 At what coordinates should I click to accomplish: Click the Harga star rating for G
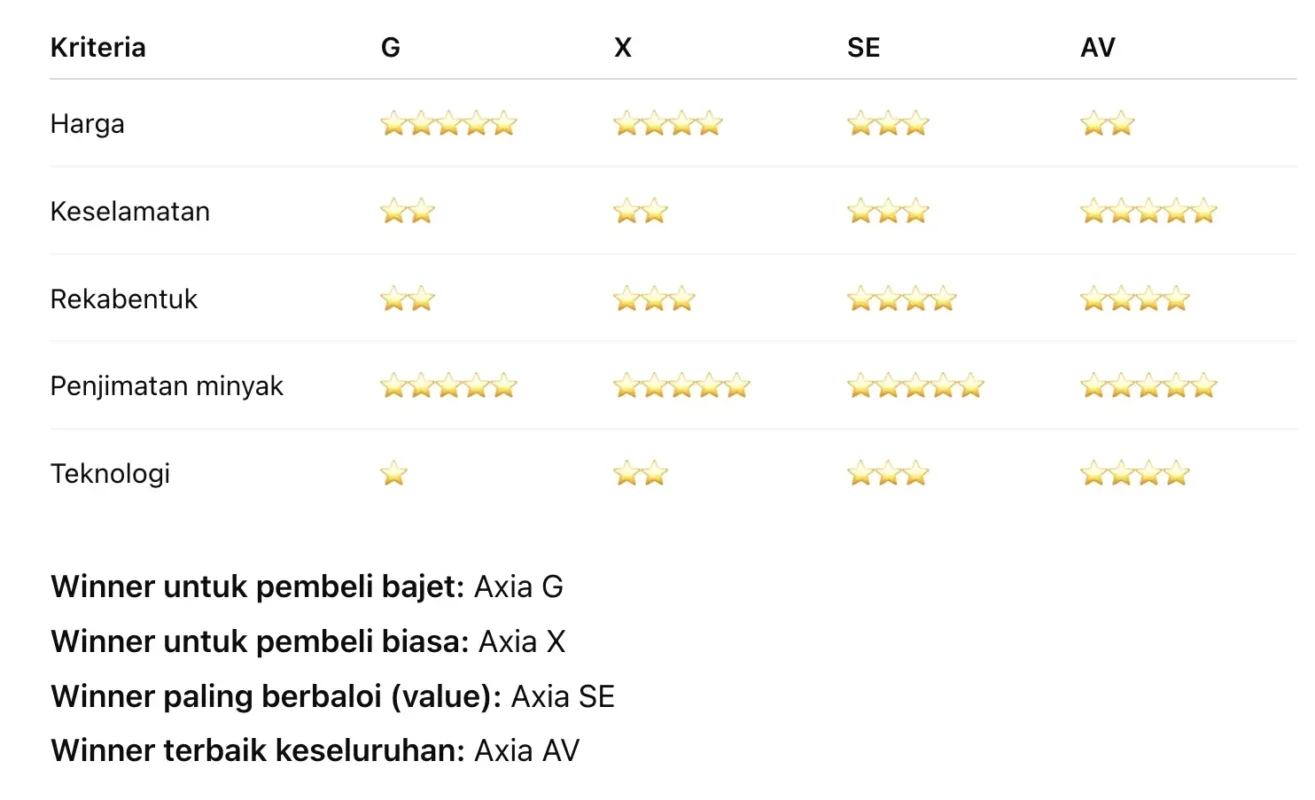(448, 124)
